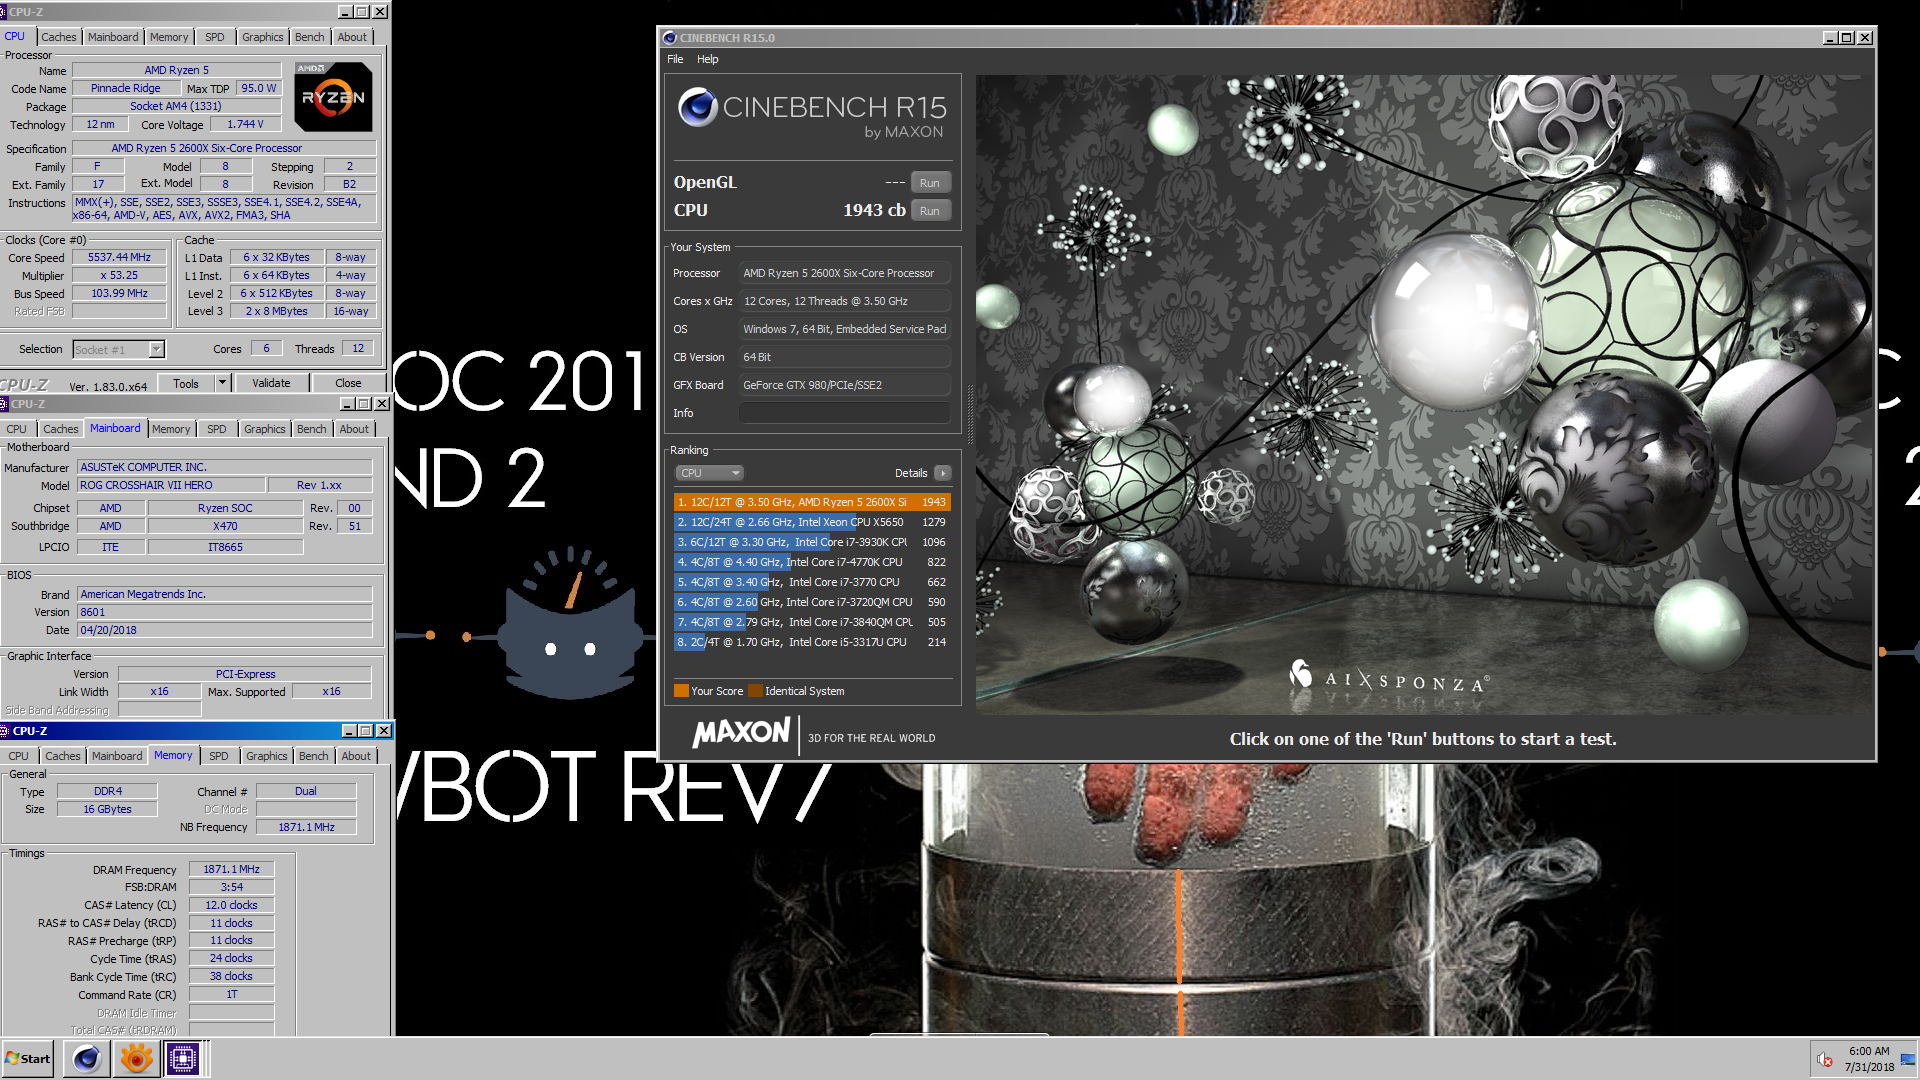Select ranking row 5 Core i7-3770
Image resolution: width=1920 pixels, height=1080 pixels.
tap(812, 582)
